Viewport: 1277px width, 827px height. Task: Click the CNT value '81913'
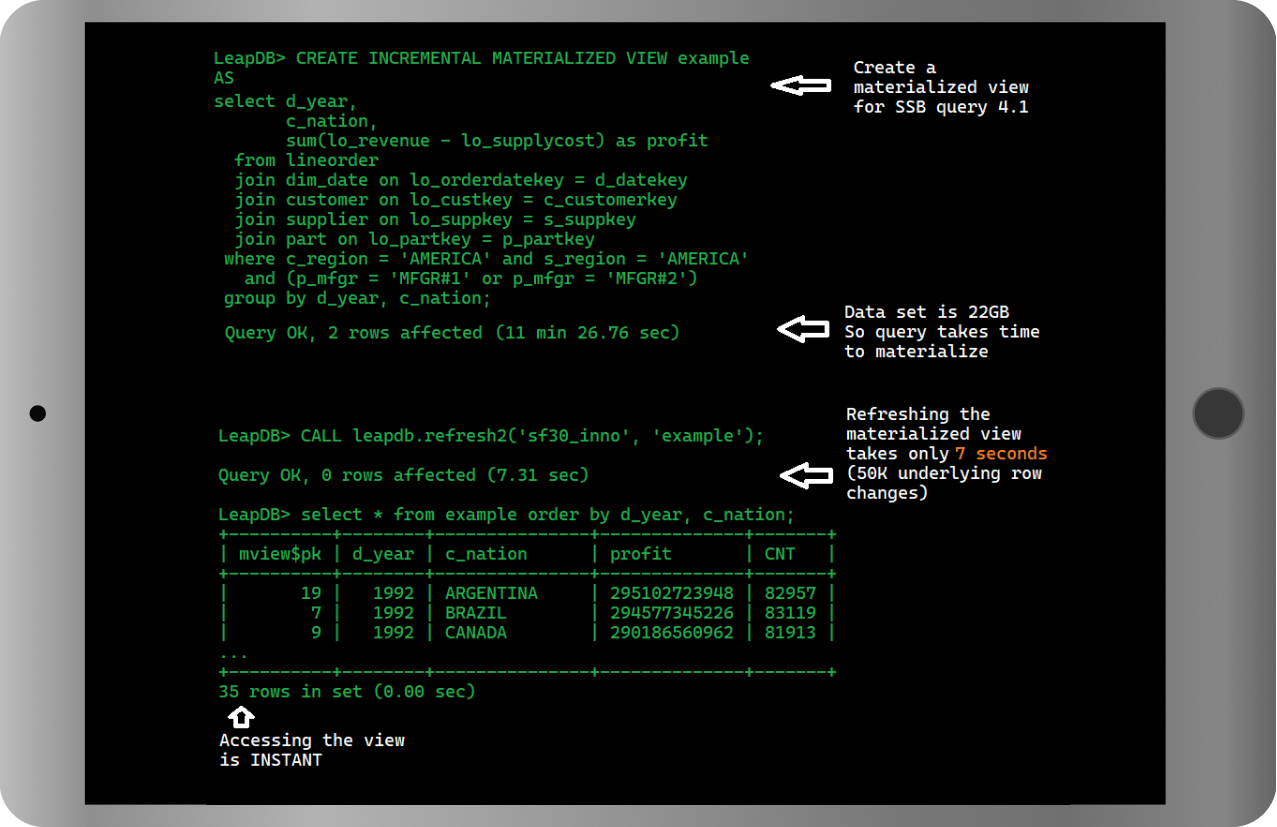point(790,632)
